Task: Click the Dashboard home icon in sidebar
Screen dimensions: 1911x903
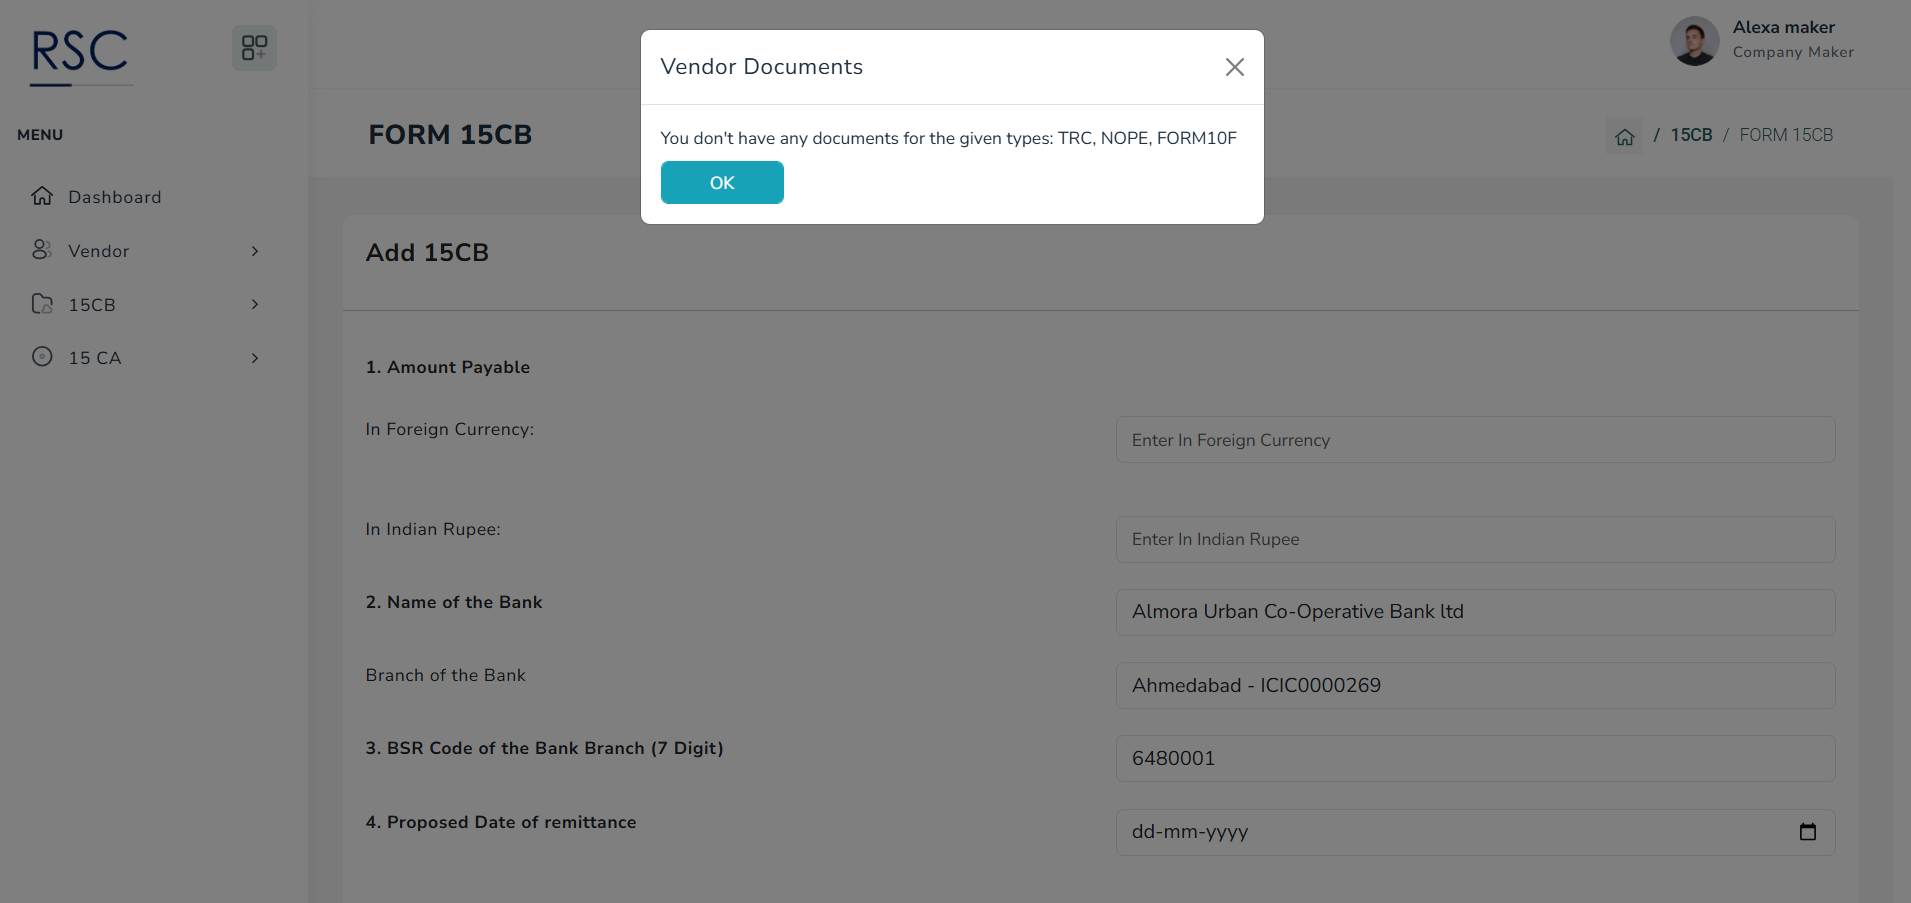Action: click(42, 196)
